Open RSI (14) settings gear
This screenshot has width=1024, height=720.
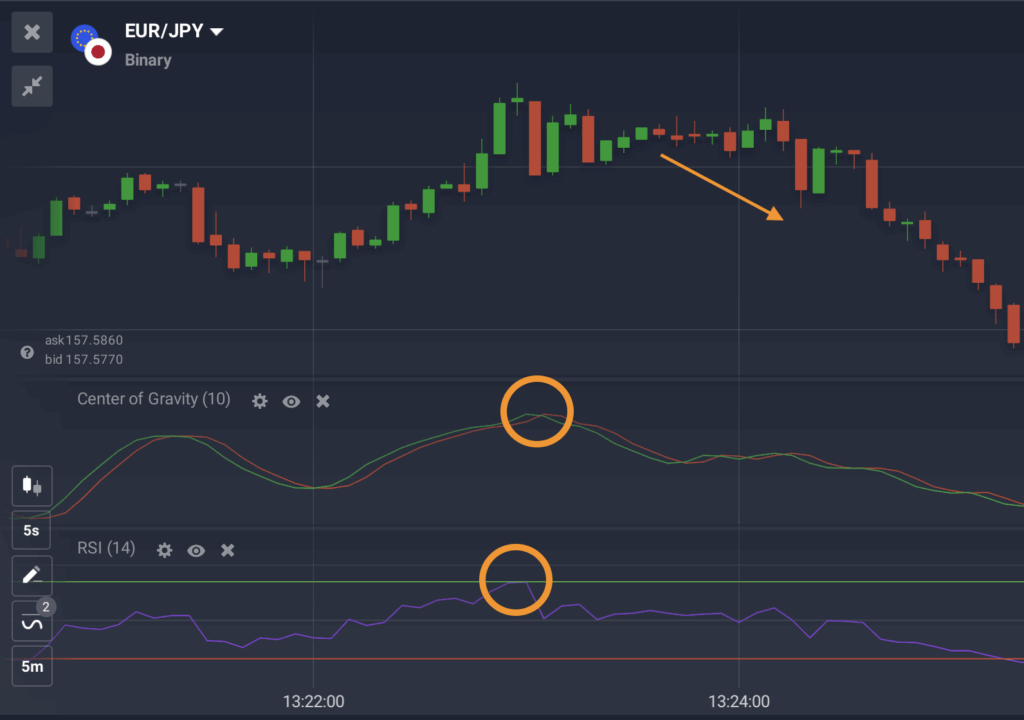pos(165,550)
